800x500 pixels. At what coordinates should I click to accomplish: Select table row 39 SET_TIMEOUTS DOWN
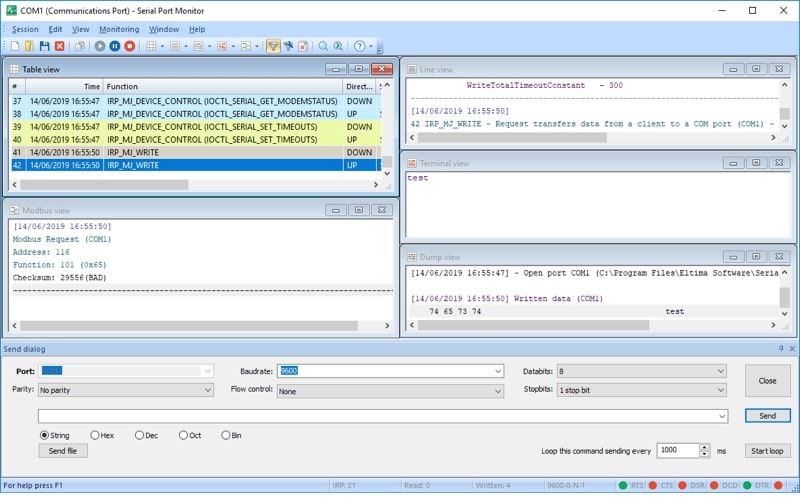[196, 127]
